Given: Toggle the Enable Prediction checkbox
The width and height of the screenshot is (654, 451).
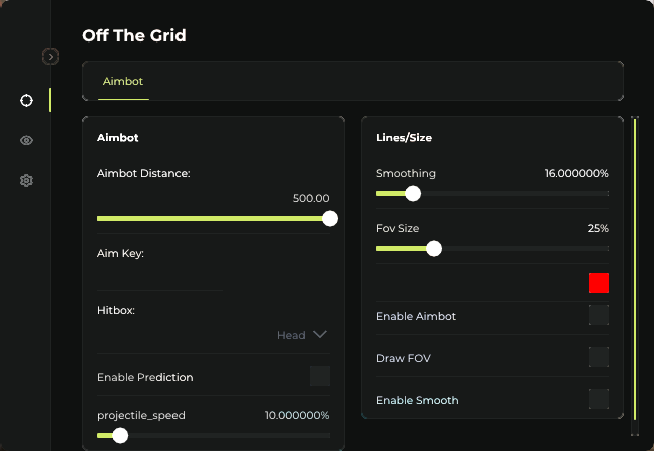Looking at the screenshot, I should point(320,376).
